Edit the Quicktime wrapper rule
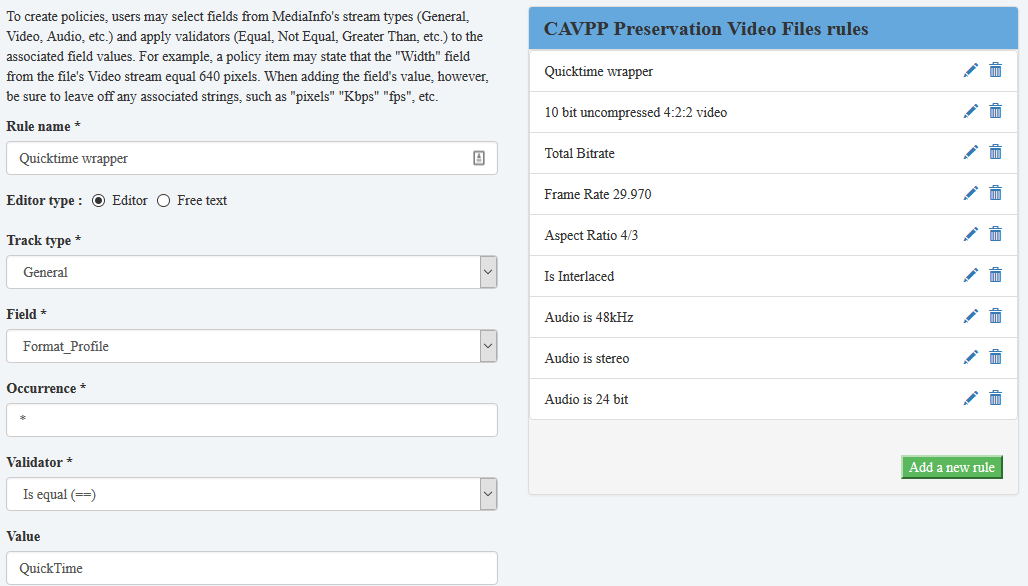Screen dimensions: 1028x586 click(970, 70)
